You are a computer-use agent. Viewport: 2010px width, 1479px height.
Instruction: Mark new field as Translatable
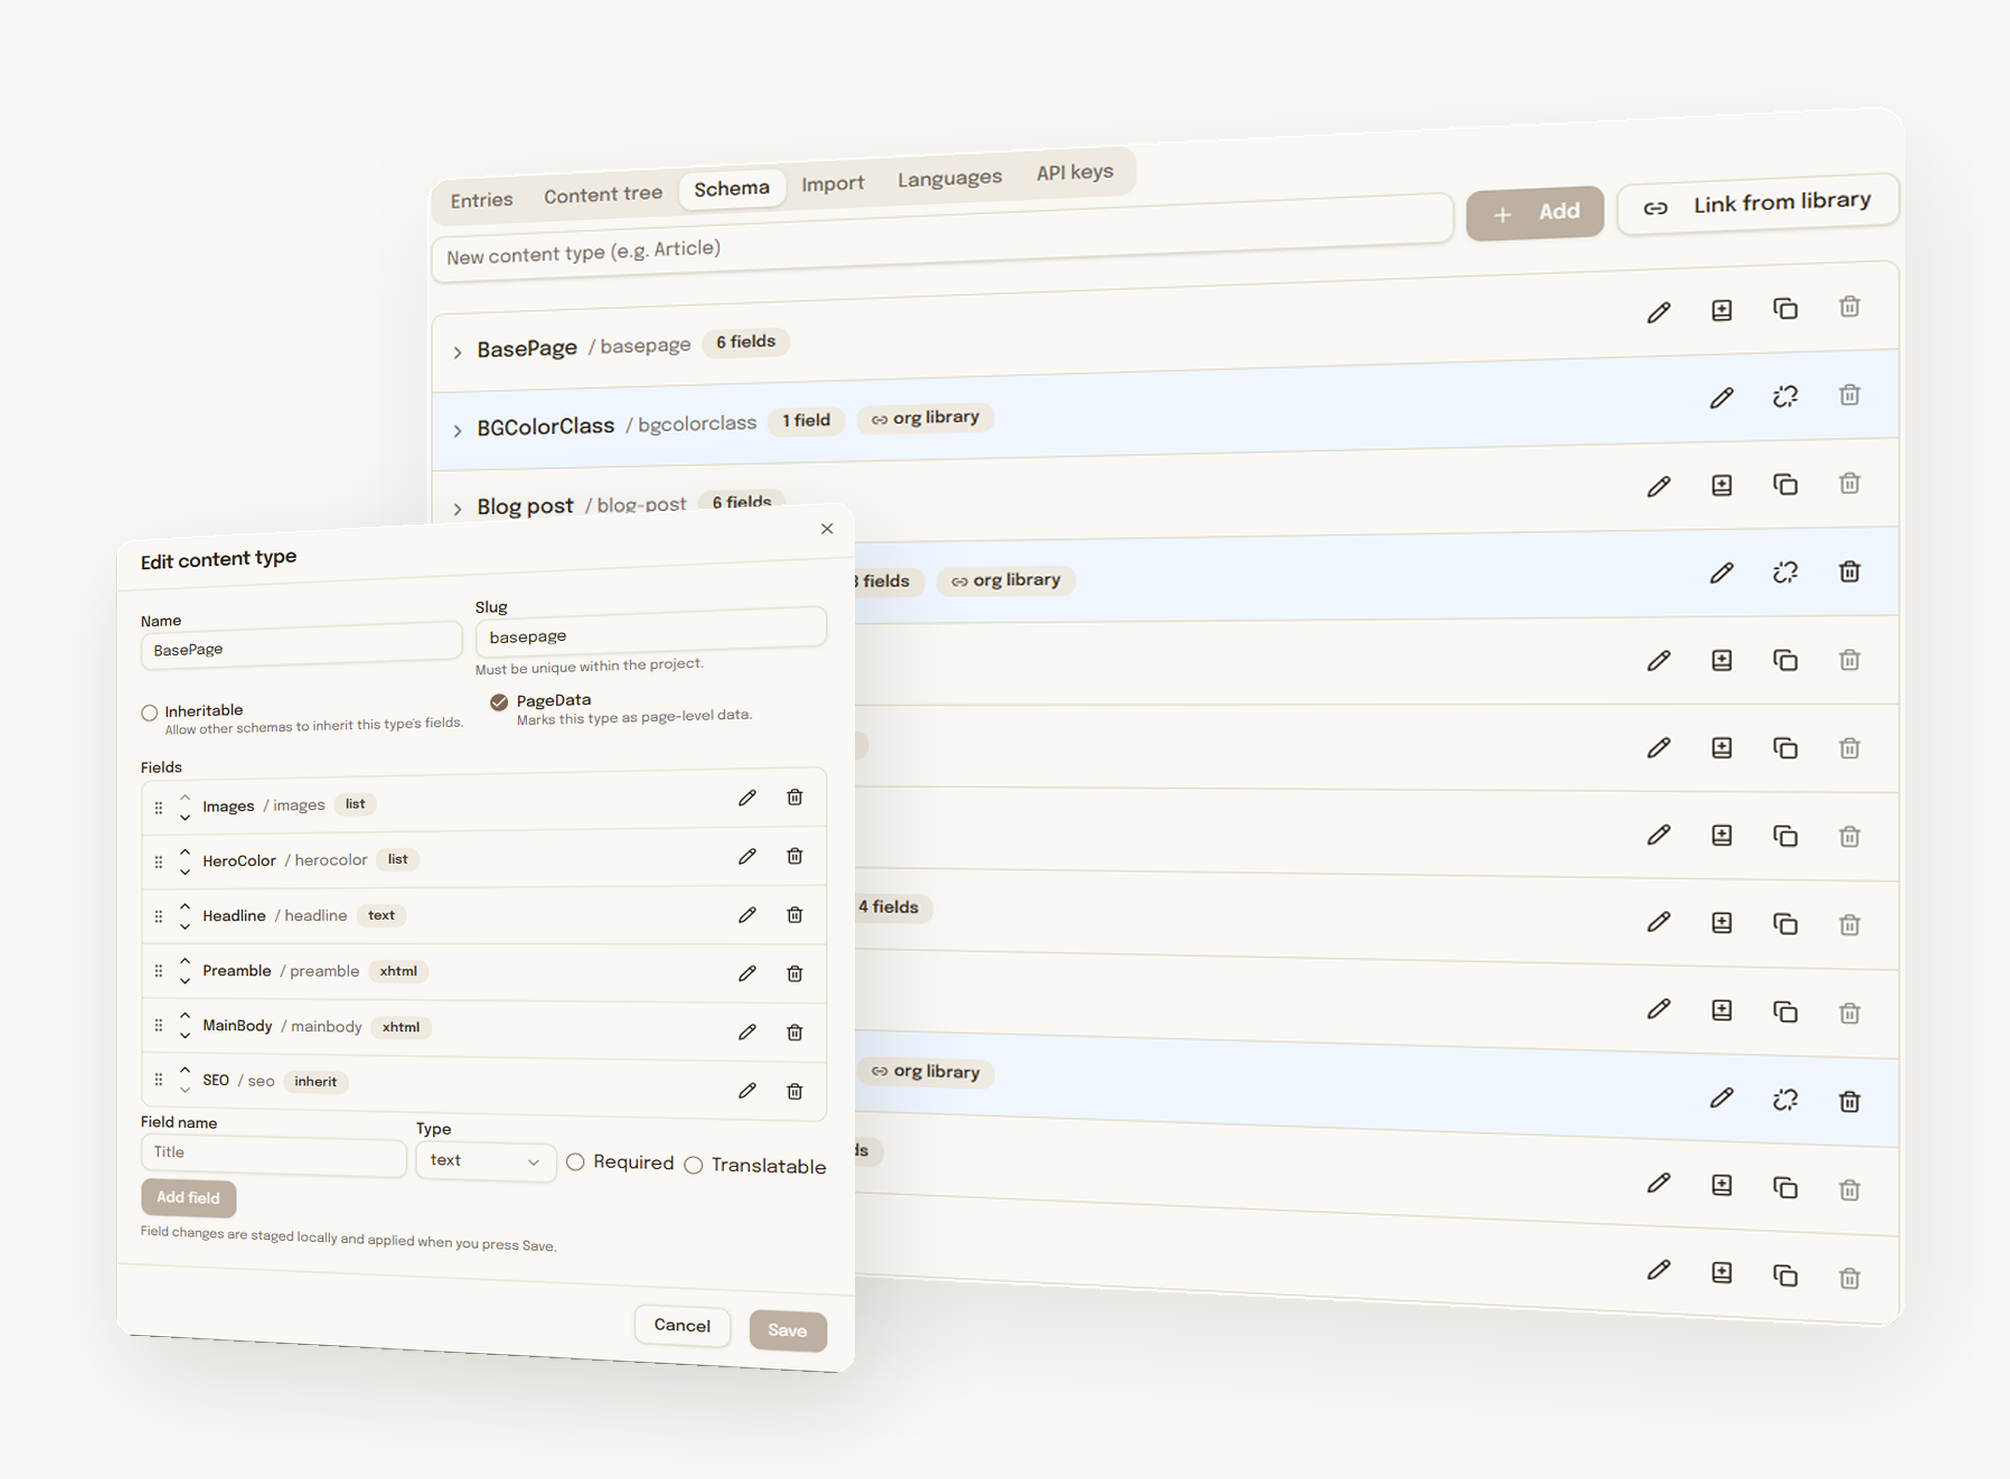click(x=693, y=1165)
